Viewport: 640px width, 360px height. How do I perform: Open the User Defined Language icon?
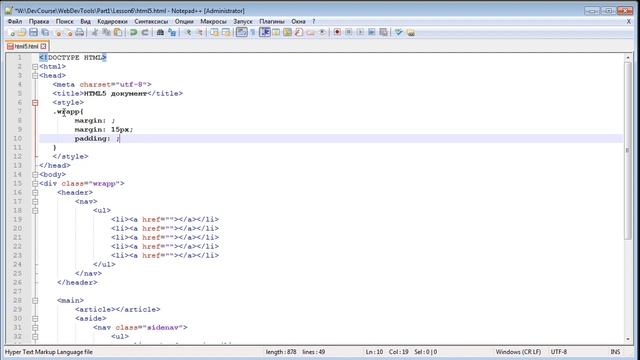click(x=276, y=32)
